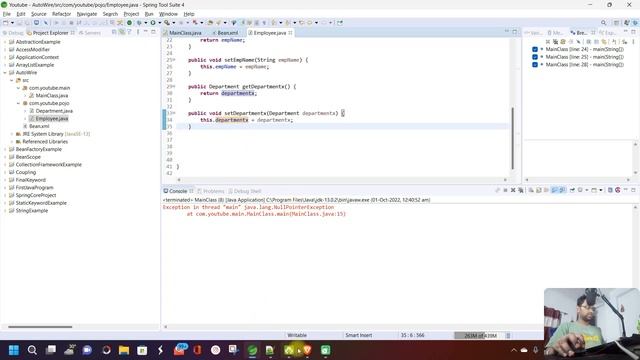This screenshot has width=640, height=360.
Task: Click the Pin Console icon
Action: coord(572,190)
